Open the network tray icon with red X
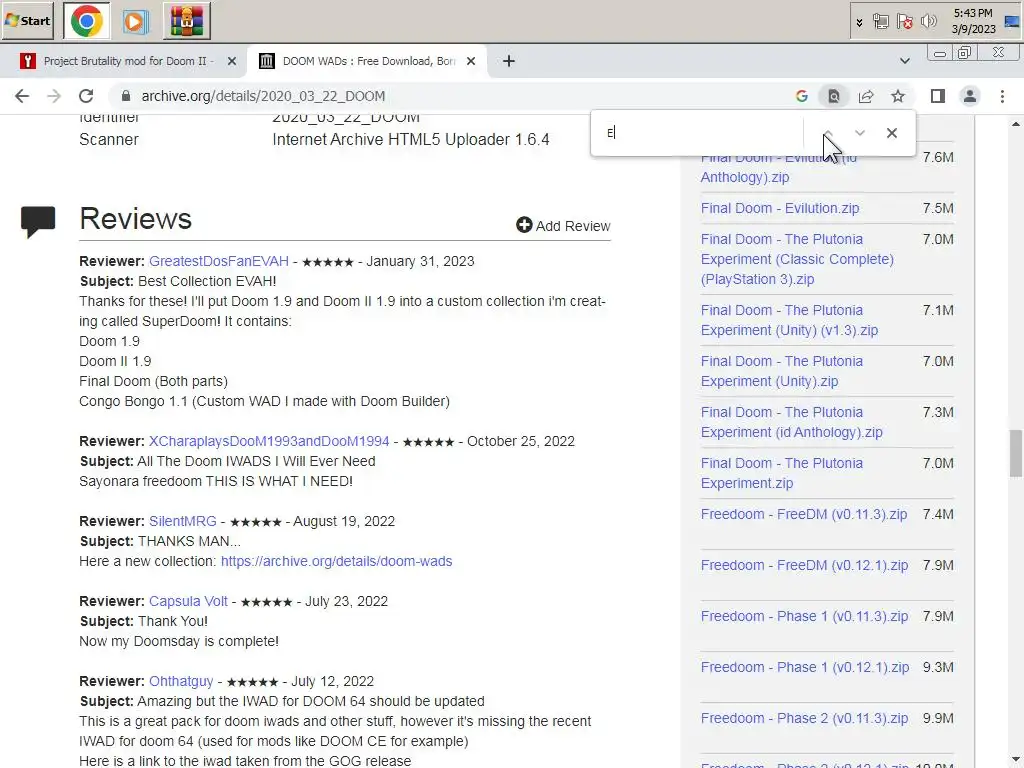Screen dimensions: 1024x768 tap(904, 22)
